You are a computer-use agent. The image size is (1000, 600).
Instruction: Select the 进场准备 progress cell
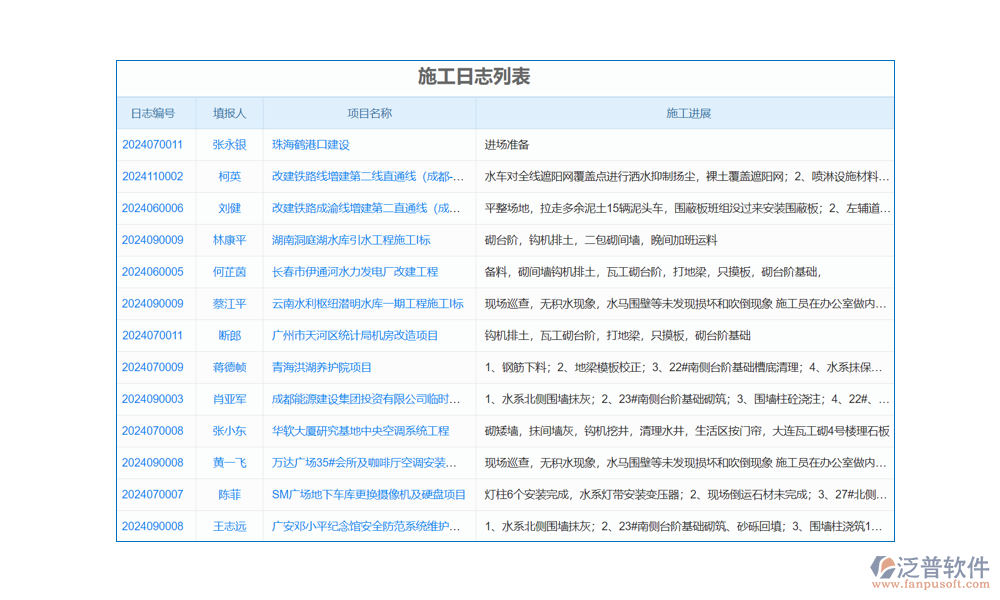coord(507,144)
